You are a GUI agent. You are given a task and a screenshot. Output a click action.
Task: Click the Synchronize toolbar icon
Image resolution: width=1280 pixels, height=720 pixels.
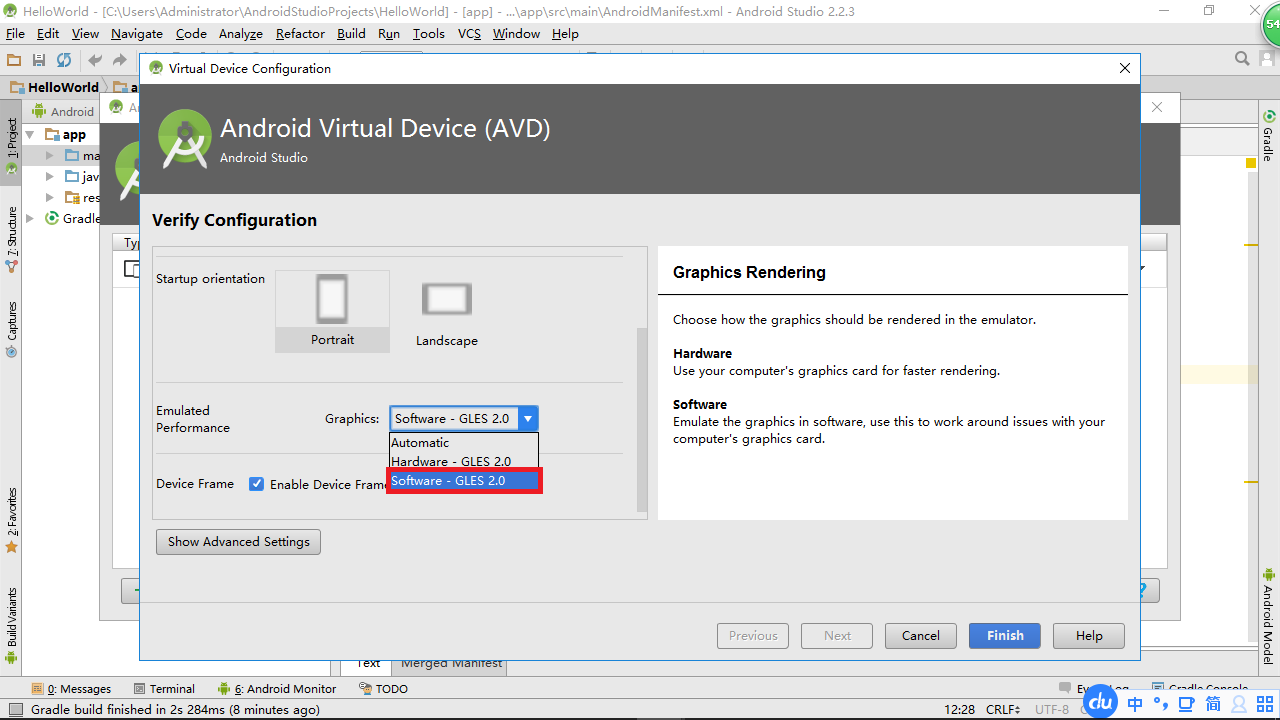[x=64, y=60]
